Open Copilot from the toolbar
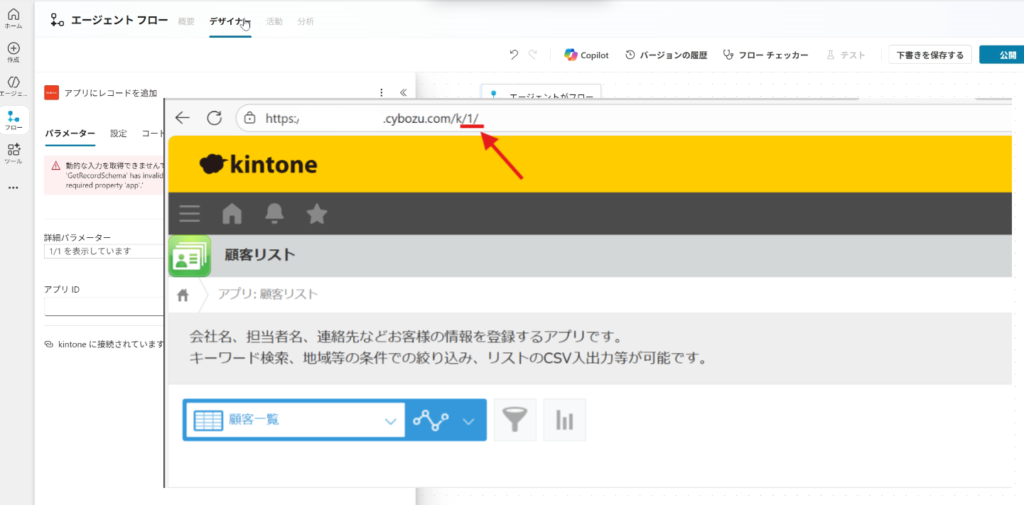The width and height of the screenshot is (1024, 505). 586,55
